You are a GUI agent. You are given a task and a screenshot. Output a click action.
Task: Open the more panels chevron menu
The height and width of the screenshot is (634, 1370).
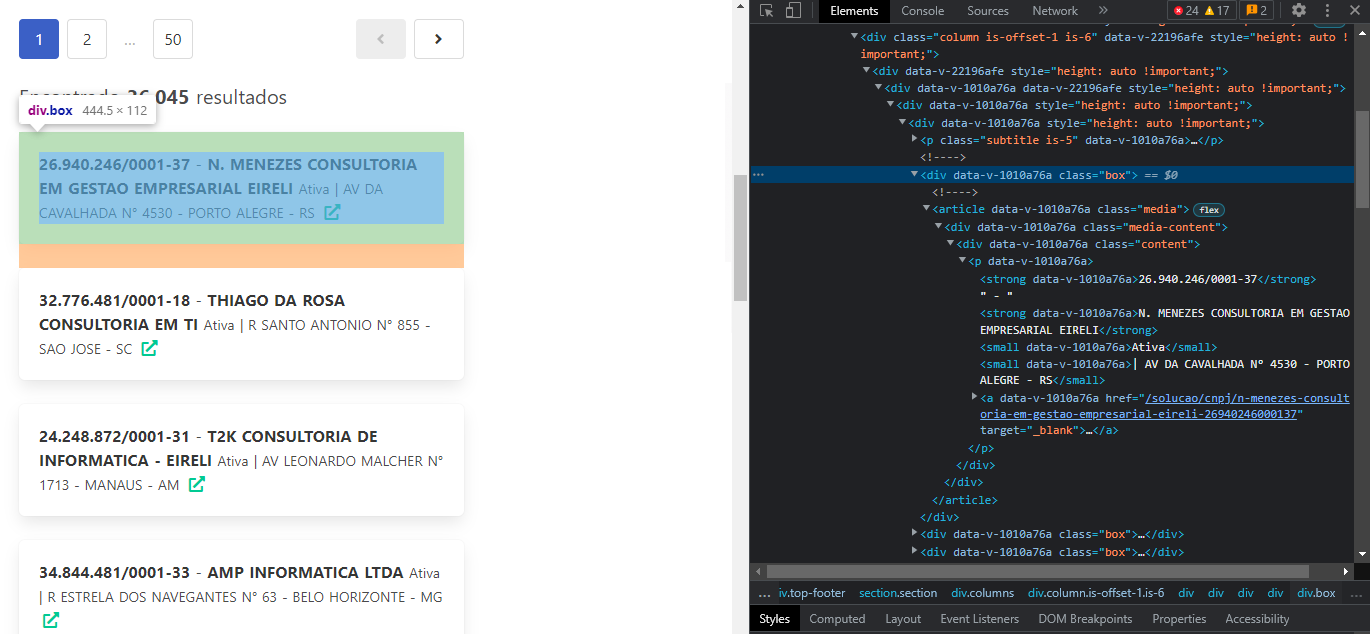pos(1103,11)
